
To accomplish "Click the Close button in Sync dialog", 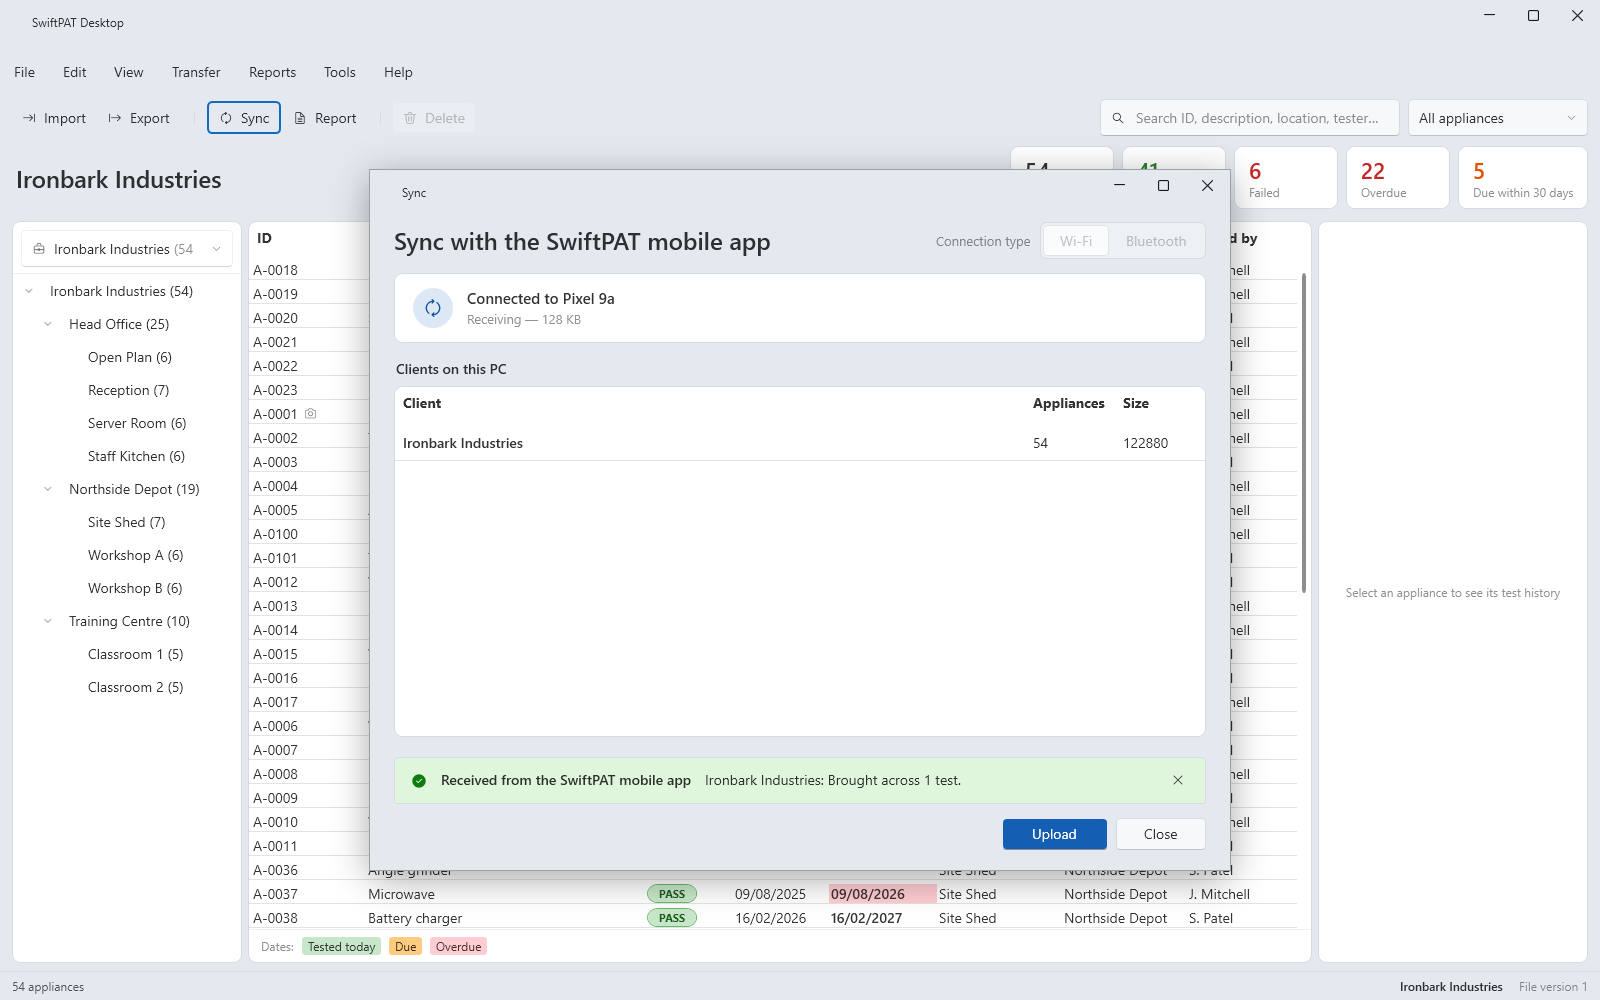I will pos(1160,834).
